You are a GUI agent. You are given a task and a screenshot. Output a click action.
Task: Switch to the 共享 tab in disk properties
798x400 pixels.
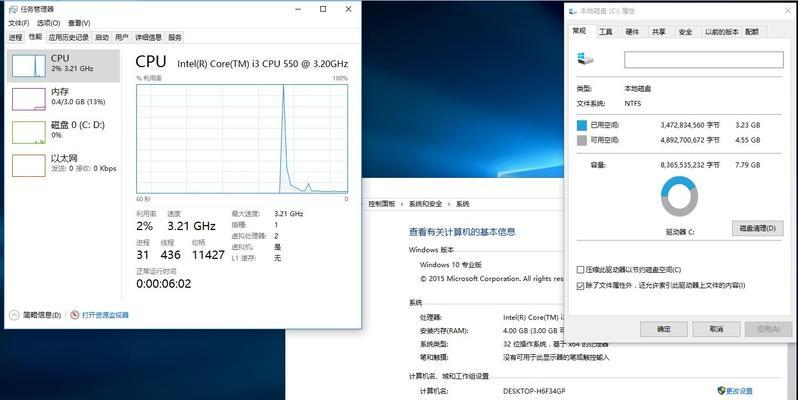(x=659, y=32)
